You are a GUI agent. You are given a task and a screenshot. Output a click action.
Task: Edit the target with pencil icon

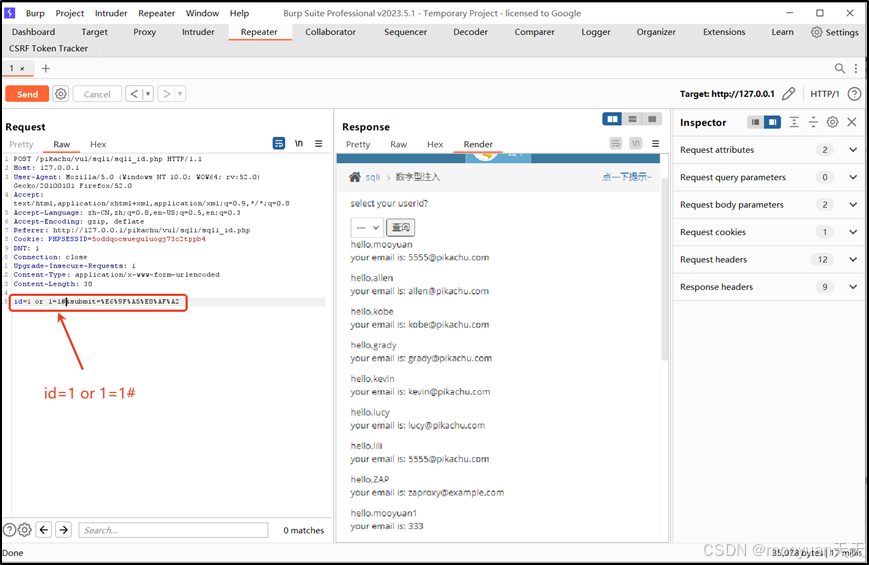coord(788,94)
